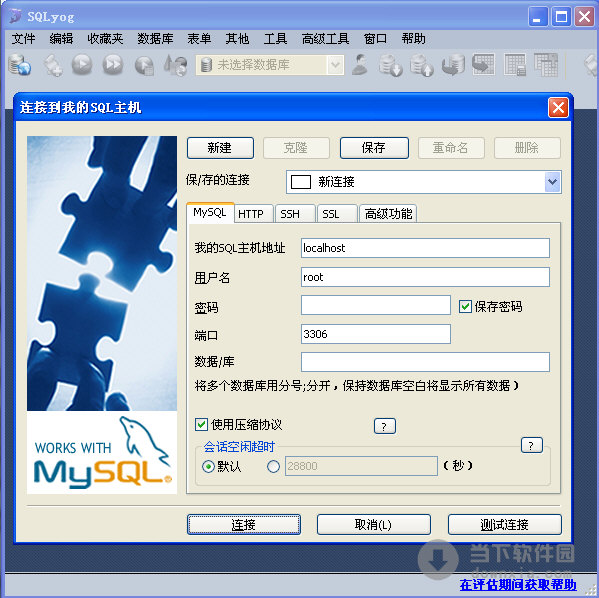Open the 帮助 menu

(x=413, y=39)
